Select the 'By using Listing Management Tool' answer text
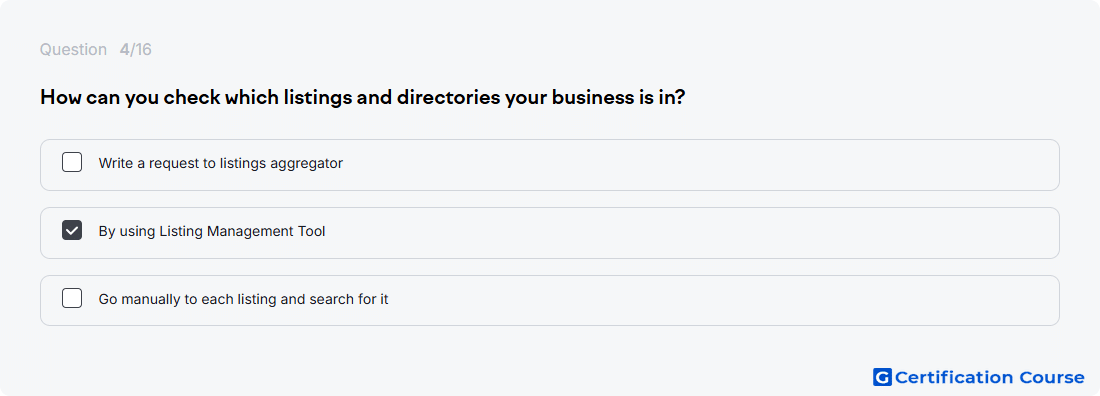1100x396 pixels. click(x=212, y=231)
